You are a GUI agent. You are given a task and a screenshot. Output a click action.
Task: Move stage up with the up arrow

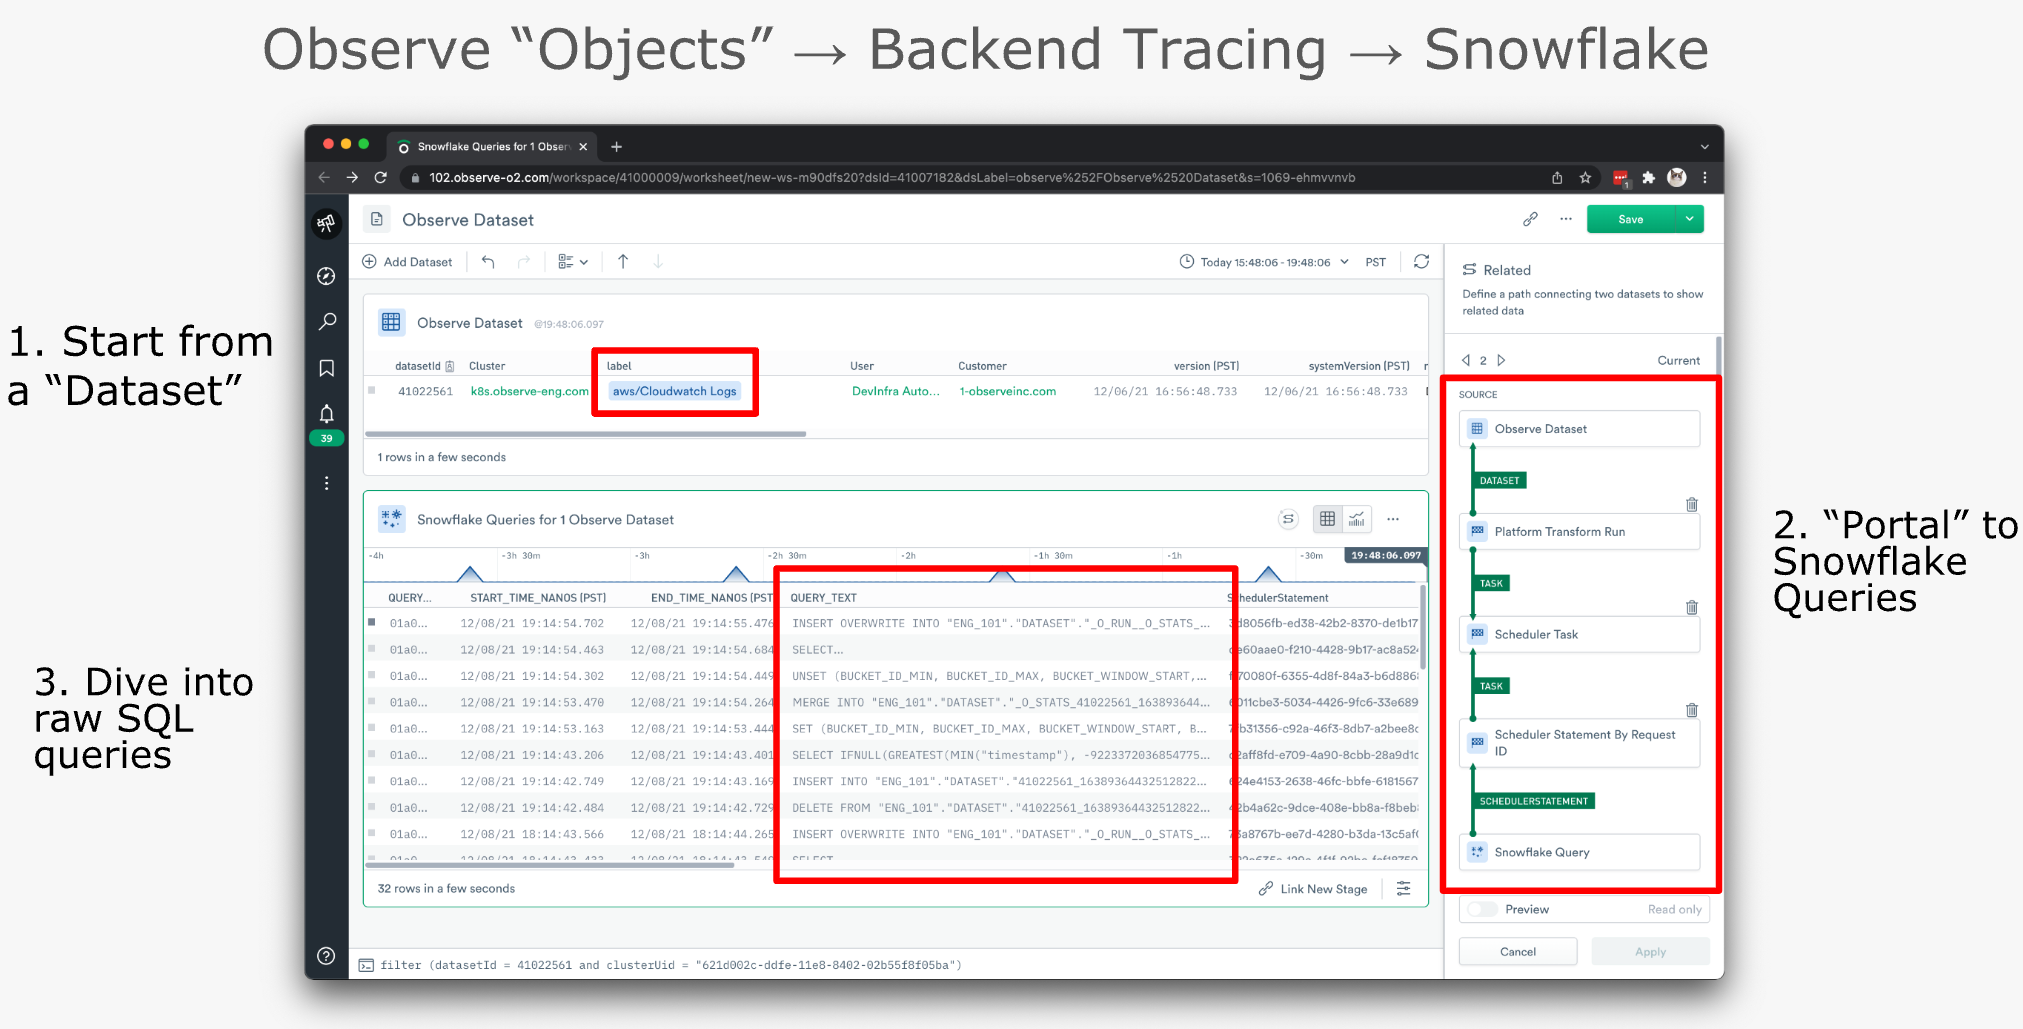pyautogui.click(x=623, y=262)
